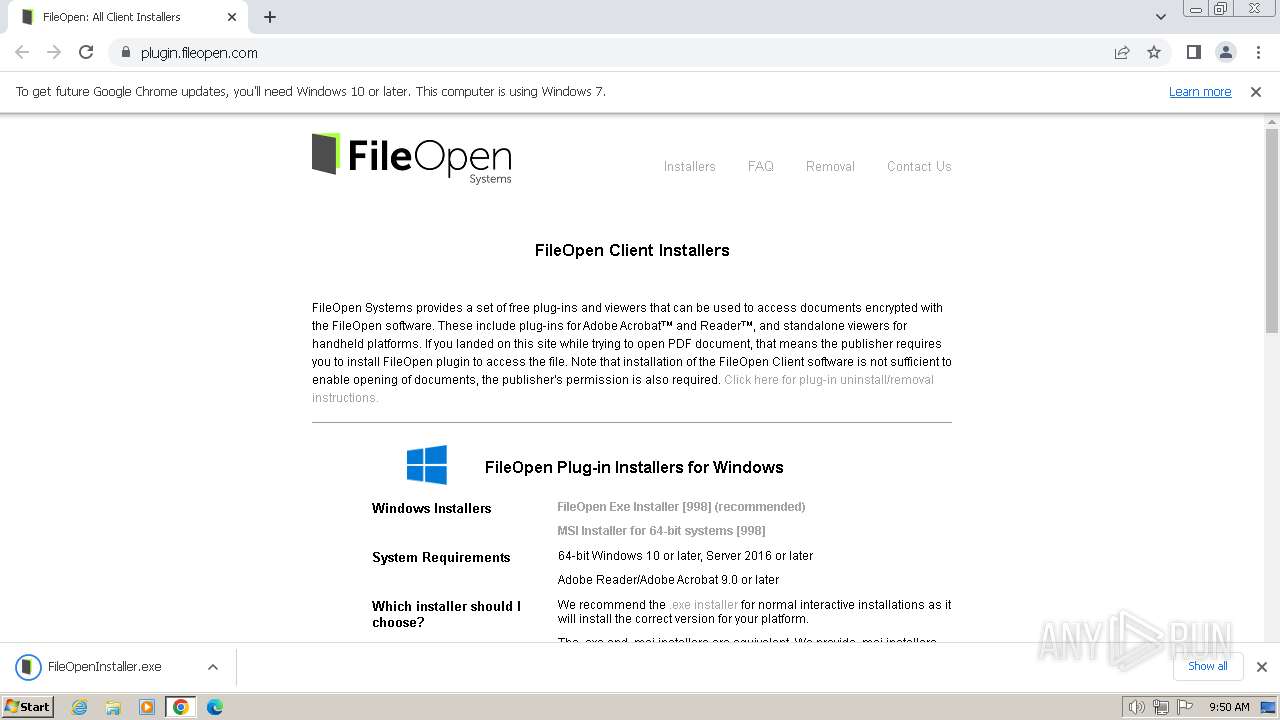Screen dimensions: 1280x720
Task: Click the System Requirements label
Action: click(x=441, y=558)
